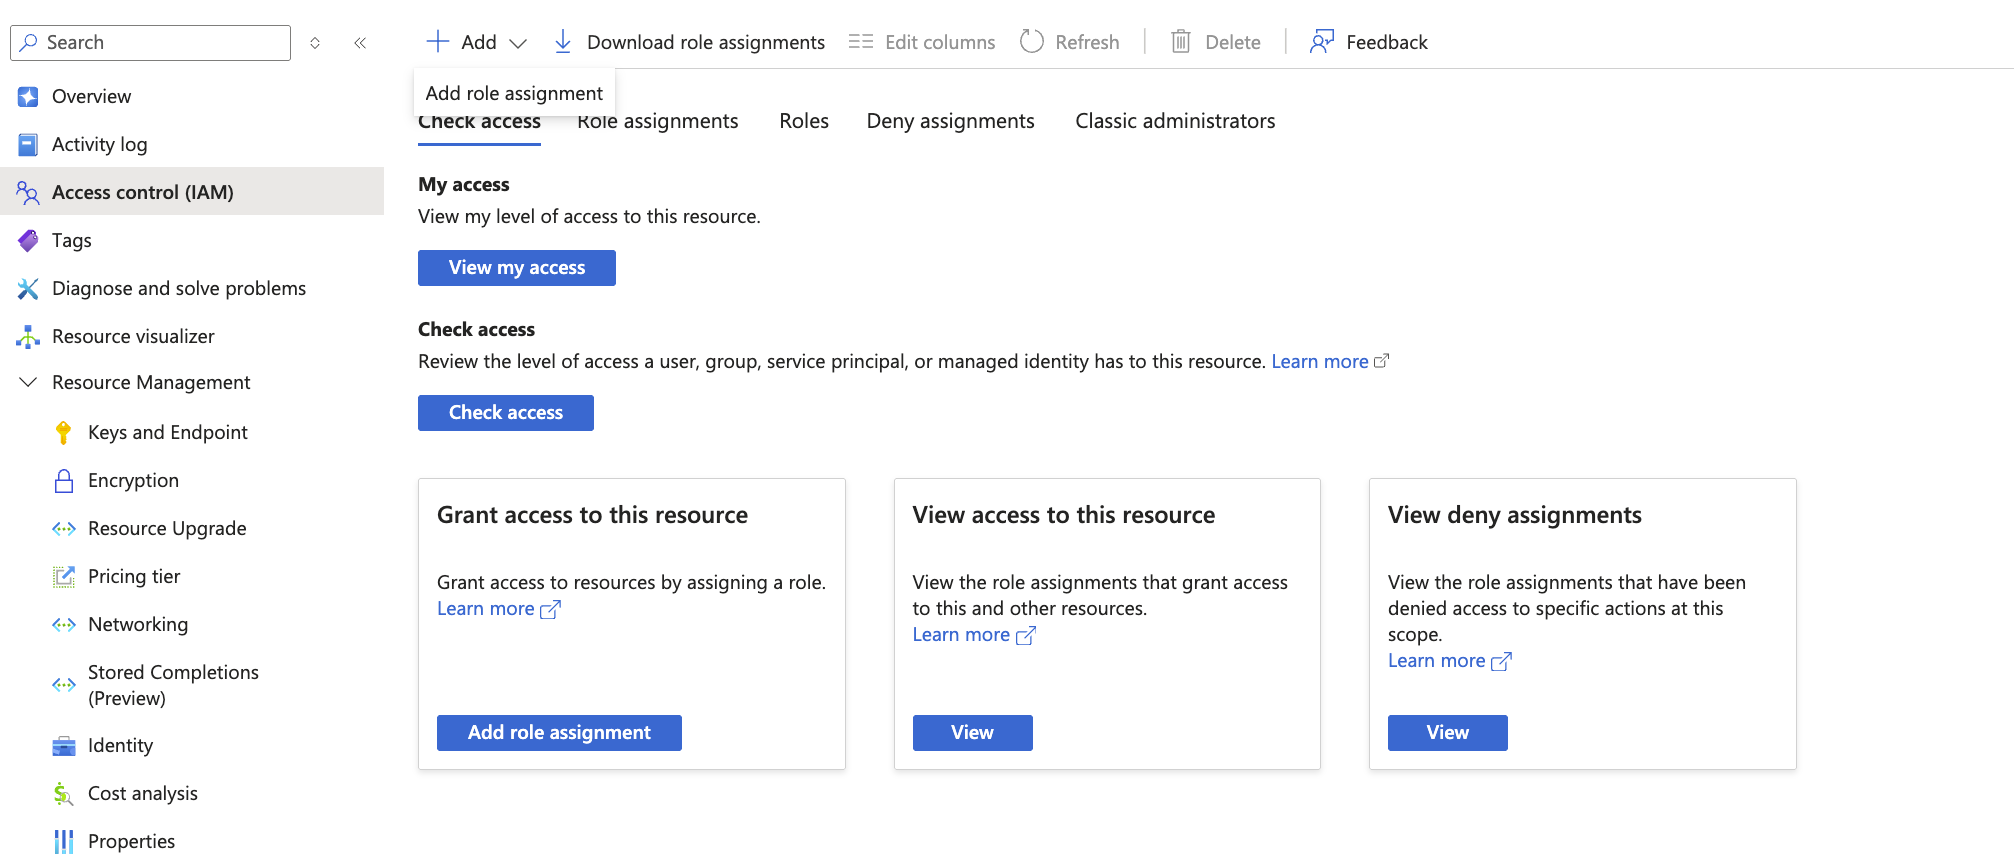The height and width of the screenshot is (860, 2014).
Task: Collapse the sidebar with double chevron
Action: (360, 43)
